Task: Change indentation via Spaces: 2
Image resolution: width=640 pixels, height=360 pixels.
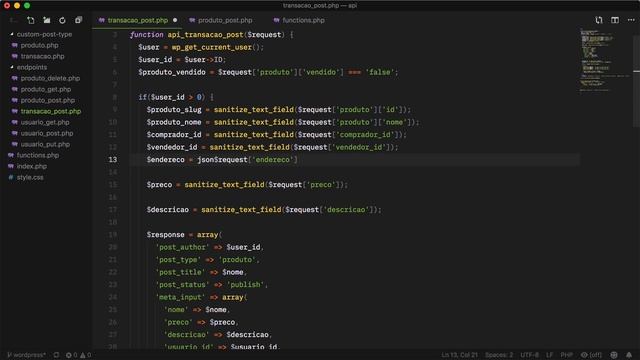Action: coord(499,355)
